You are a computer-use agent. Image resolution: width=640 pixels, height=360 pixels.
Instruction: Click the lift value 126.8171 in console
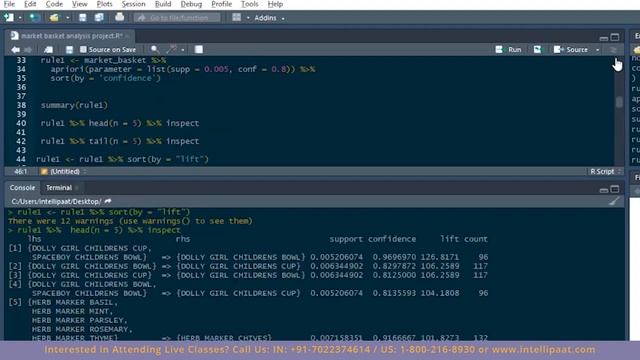coord(440,257)
